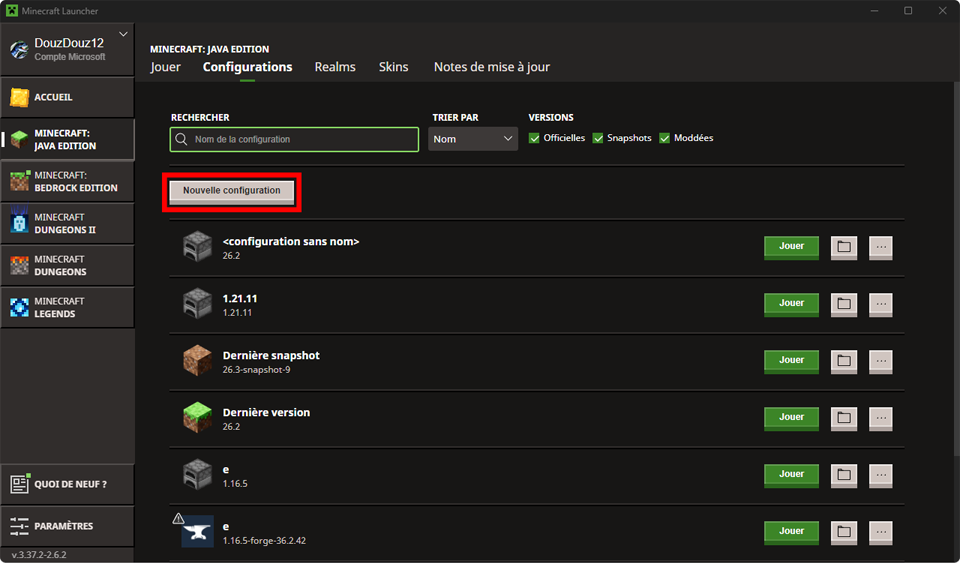Click the search magnifier icon
Image resolution: width=960 pixels, height=563 pixels.
[181, 140]
